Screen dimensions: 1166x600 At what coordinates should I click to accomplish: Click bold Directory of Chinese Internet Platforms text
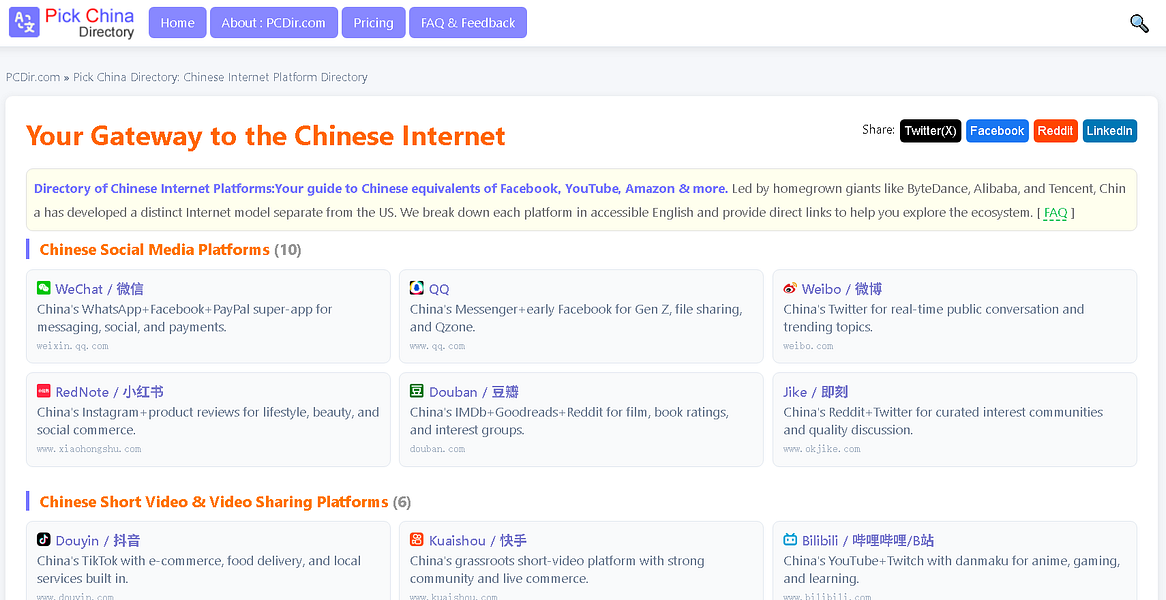coord(381,189)
